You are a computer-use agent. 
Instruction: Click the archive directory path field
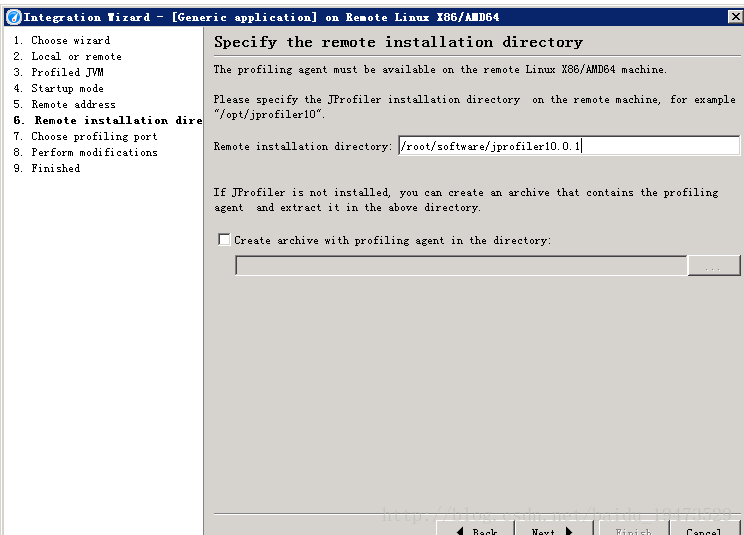click(x=461, y=265)
